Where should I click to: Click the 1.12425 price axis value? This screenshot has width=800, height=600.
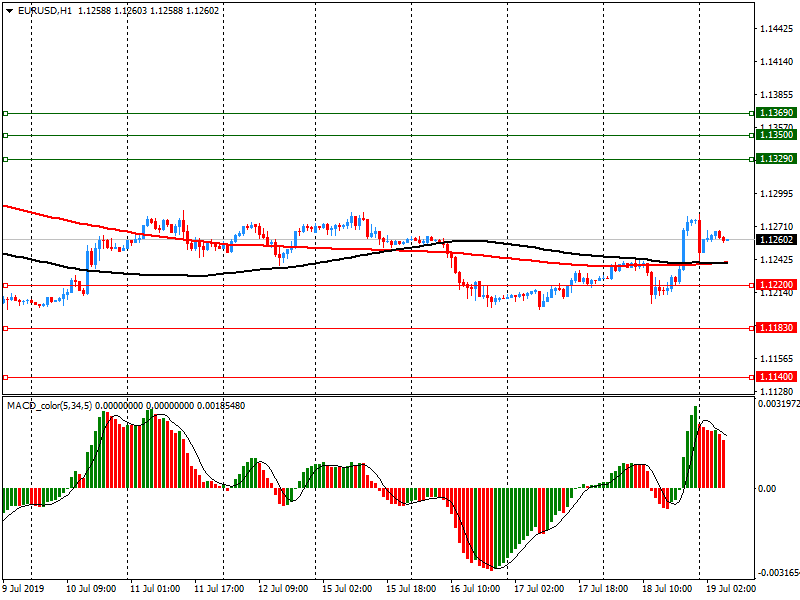click(777, 260)
